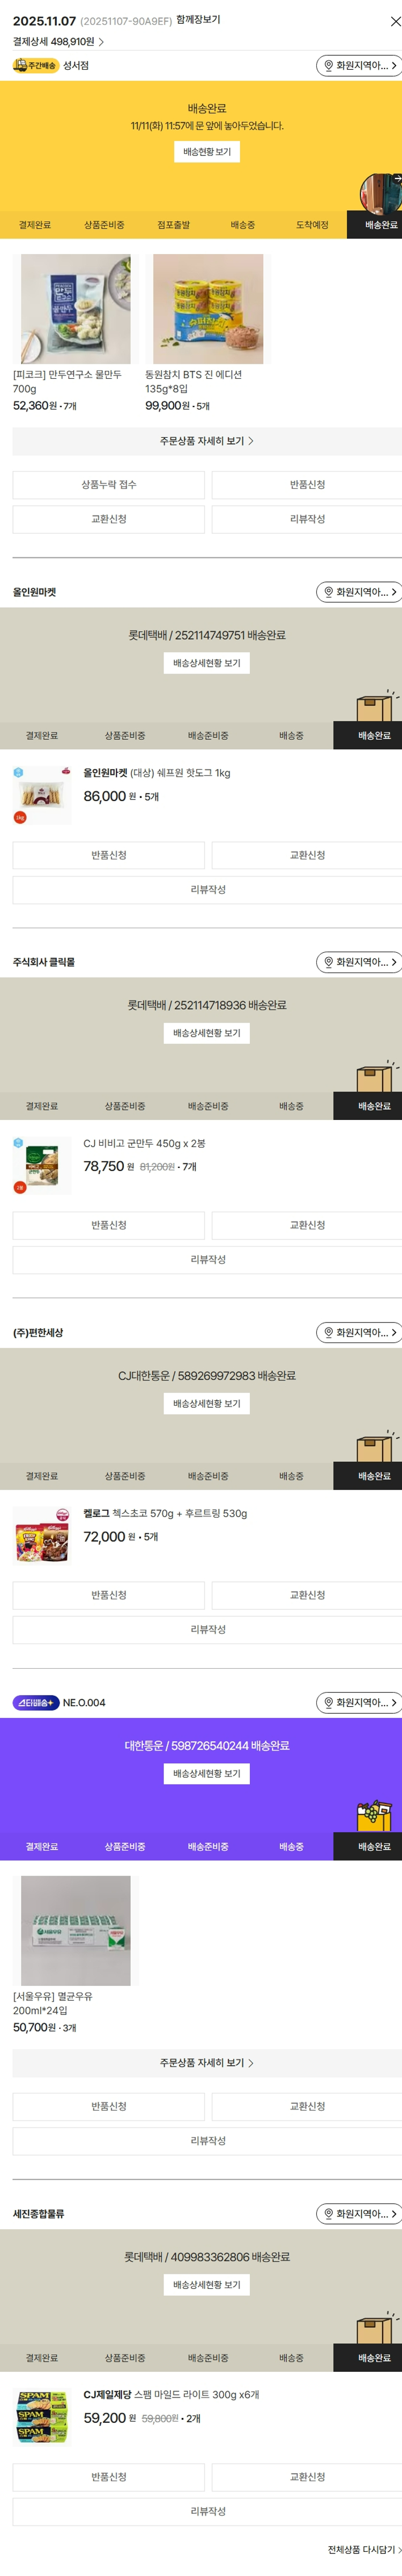Open the 만두연구소 물만두 product image
This screenshot has height=2576, width=402.
(76, 309)
